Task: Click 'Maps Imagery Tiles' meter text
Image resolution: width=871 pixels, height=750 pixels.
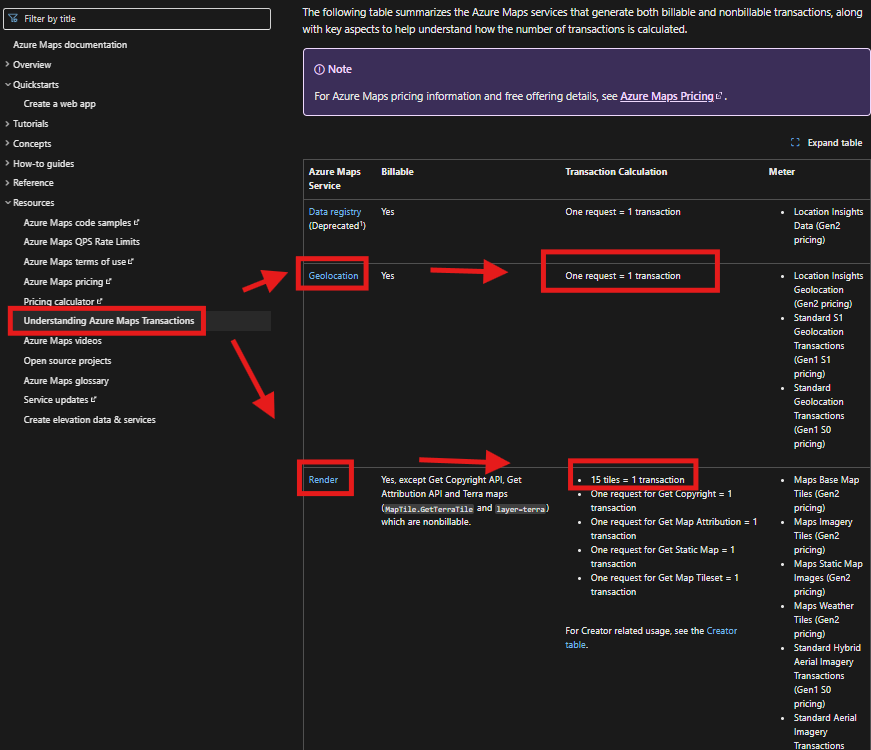Action: (x=823, y=536)
